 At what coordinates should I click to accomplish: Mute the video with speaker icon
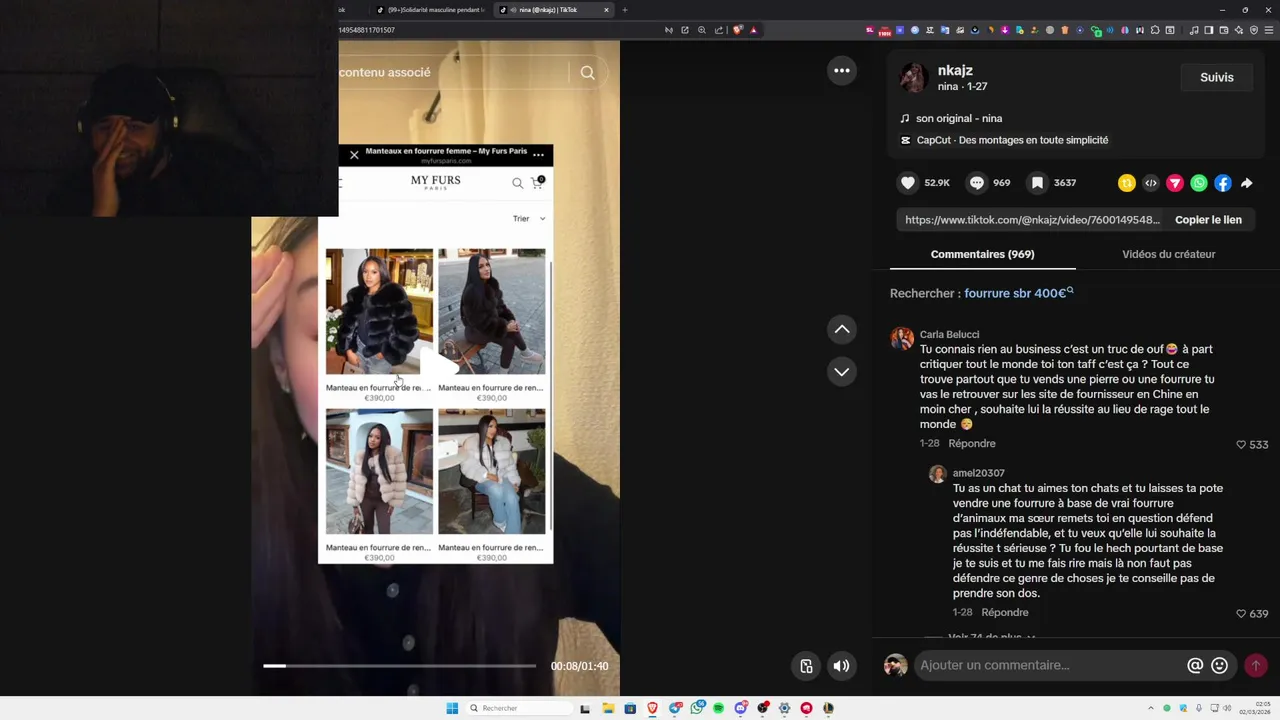click(x=842, y=666)
